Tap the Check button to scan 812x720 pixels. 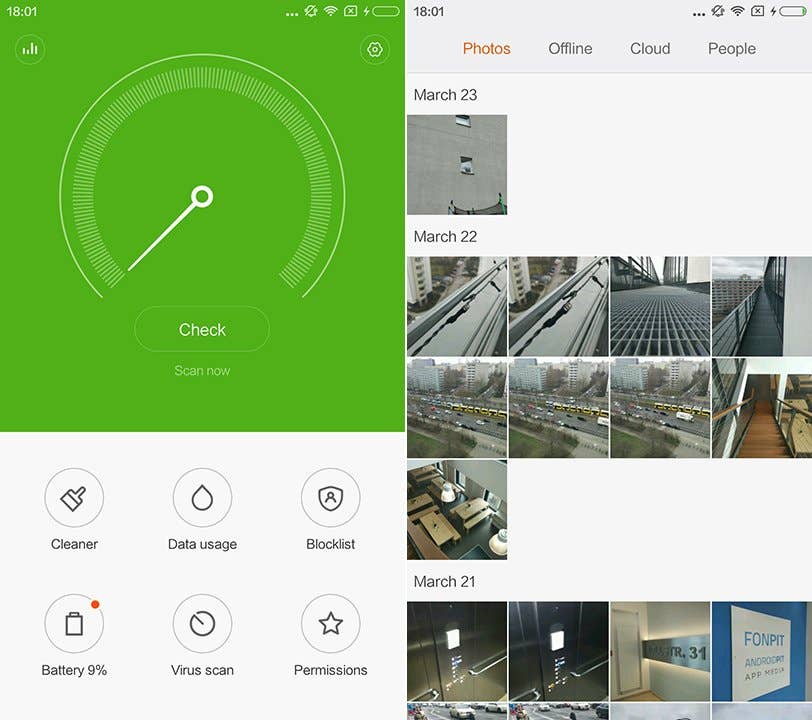pos(202,329)
